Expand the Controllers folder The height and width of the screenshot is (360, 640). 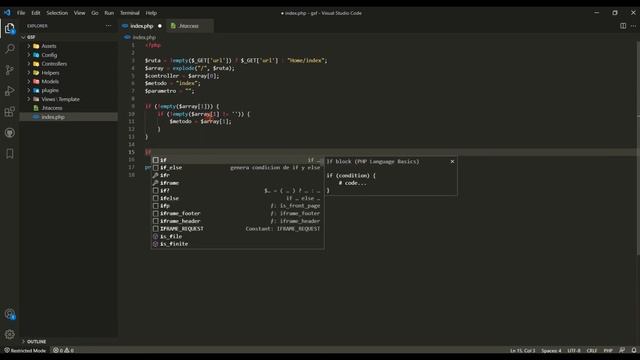coord(54,64)
